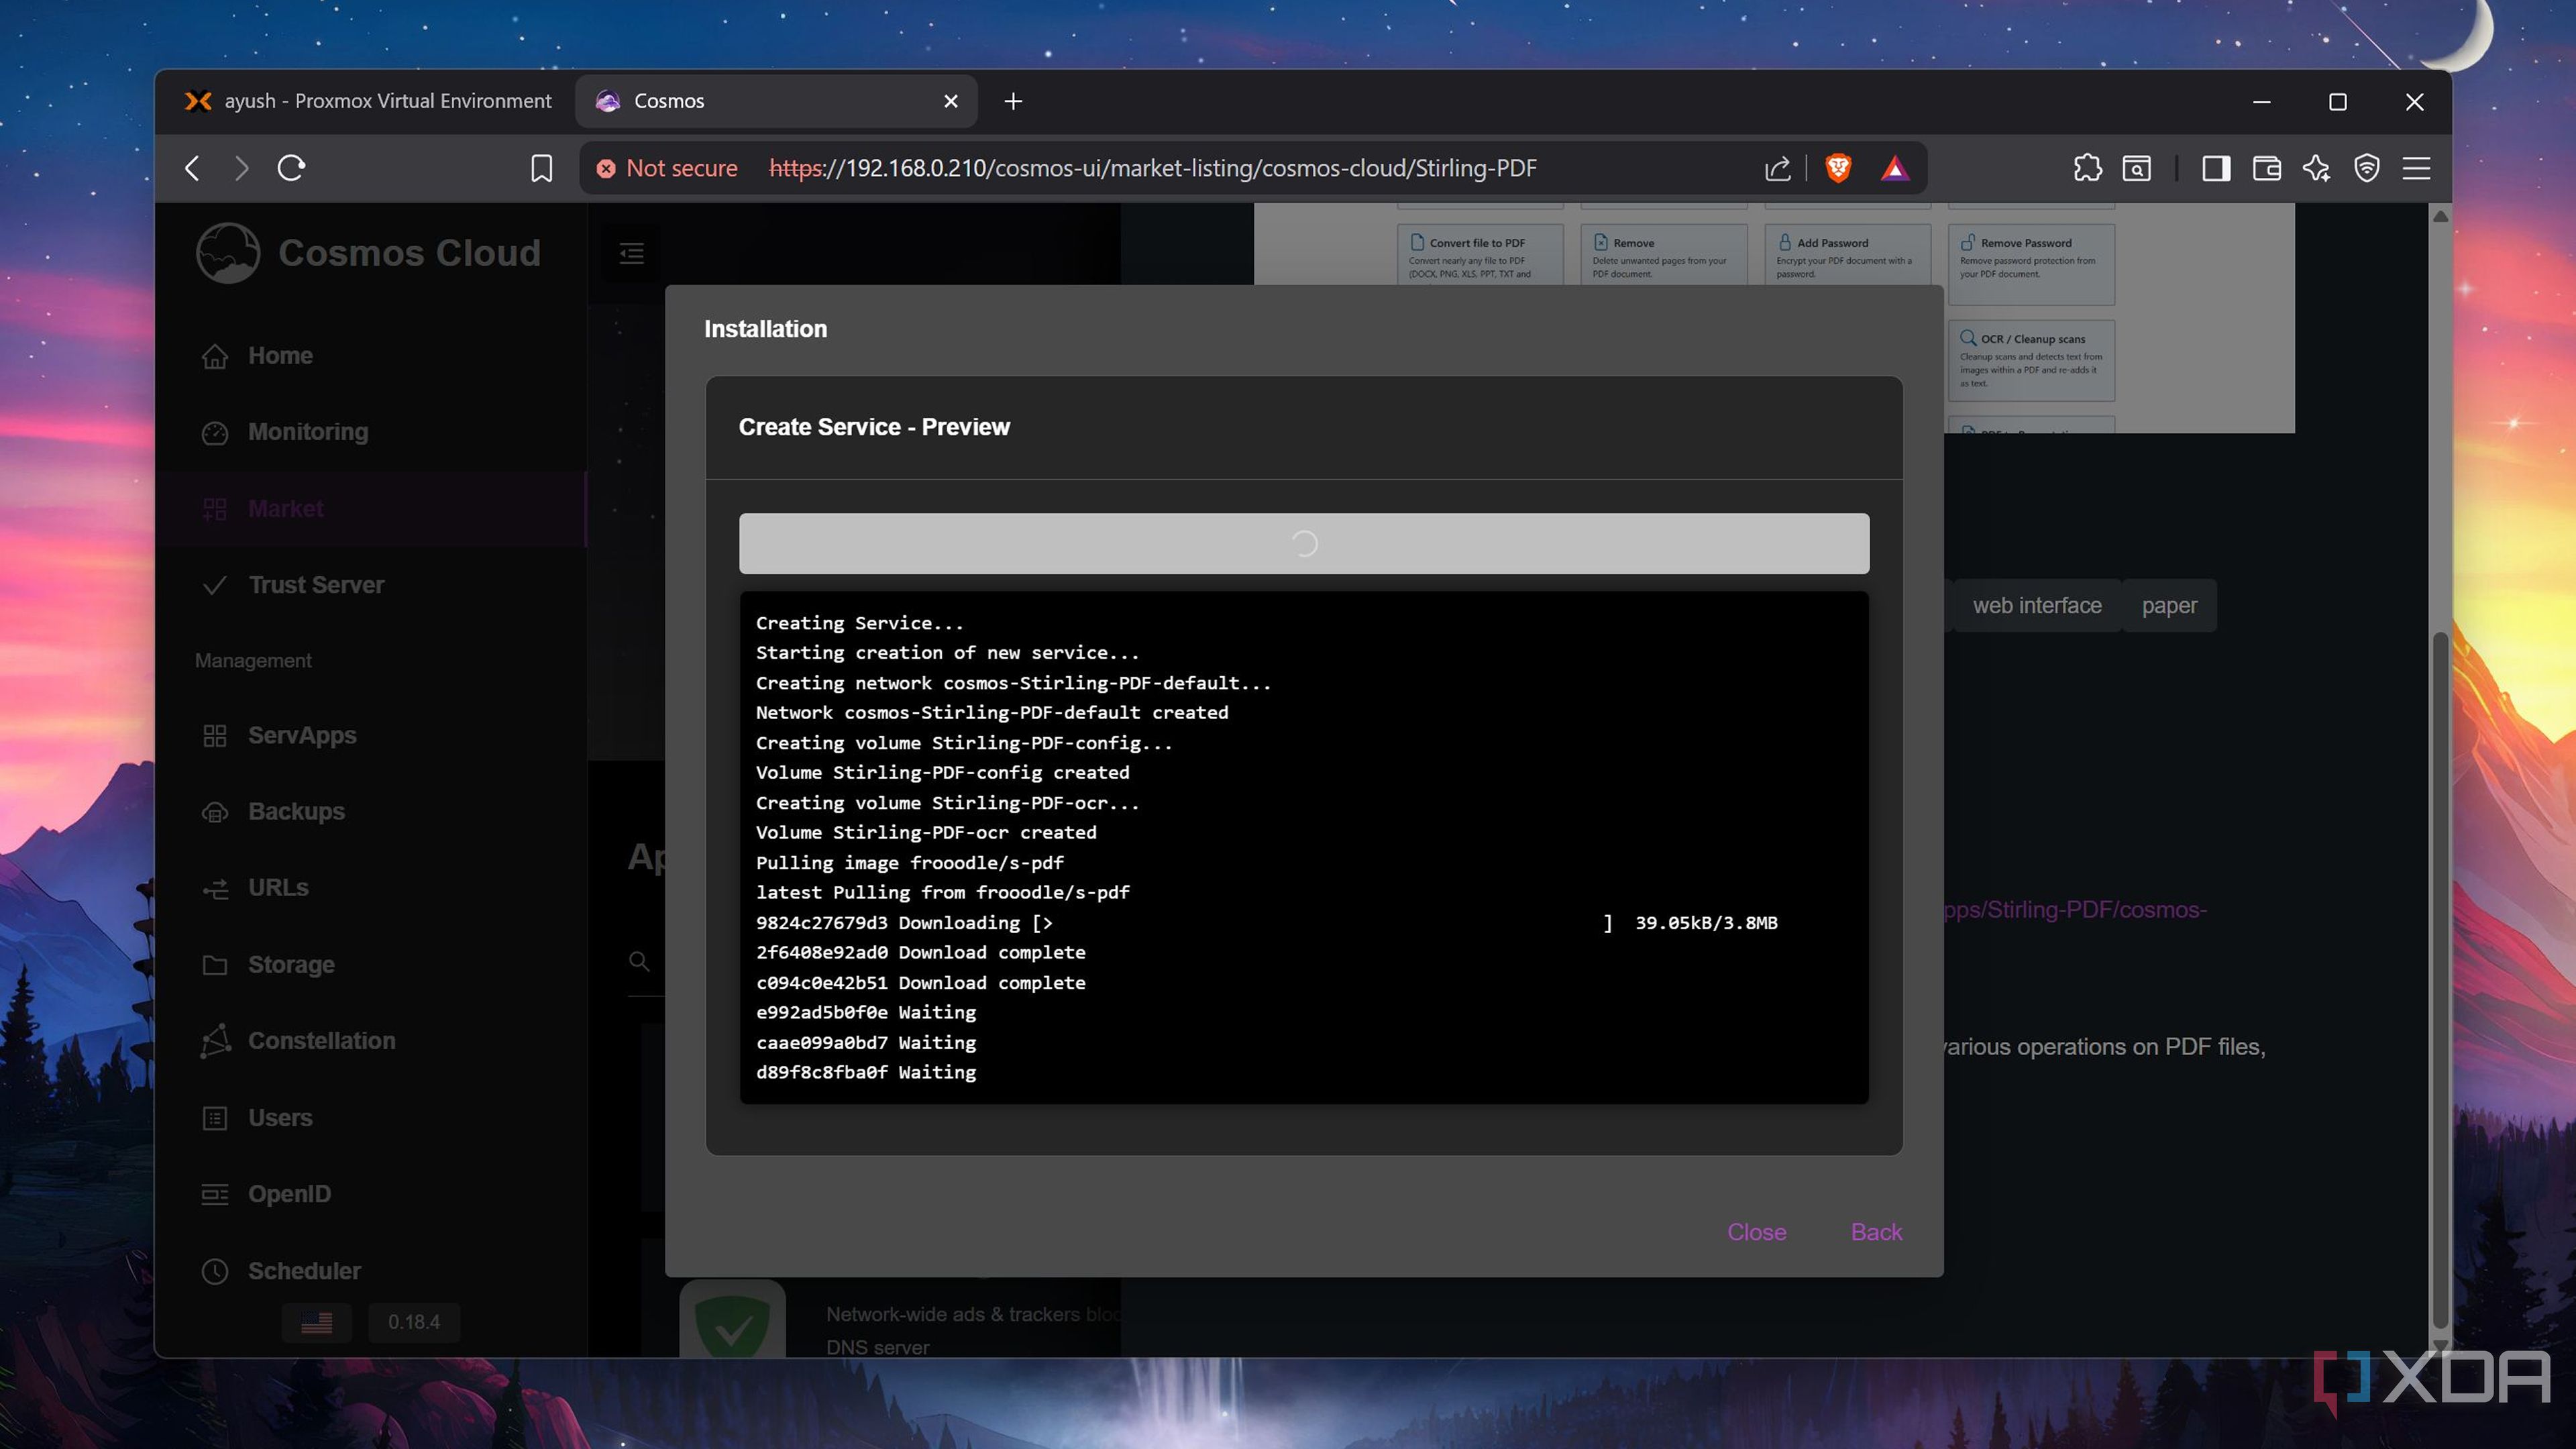2576x1449 pixels.
Task: Close the Cosmos tab
Action: click(951, 101)
